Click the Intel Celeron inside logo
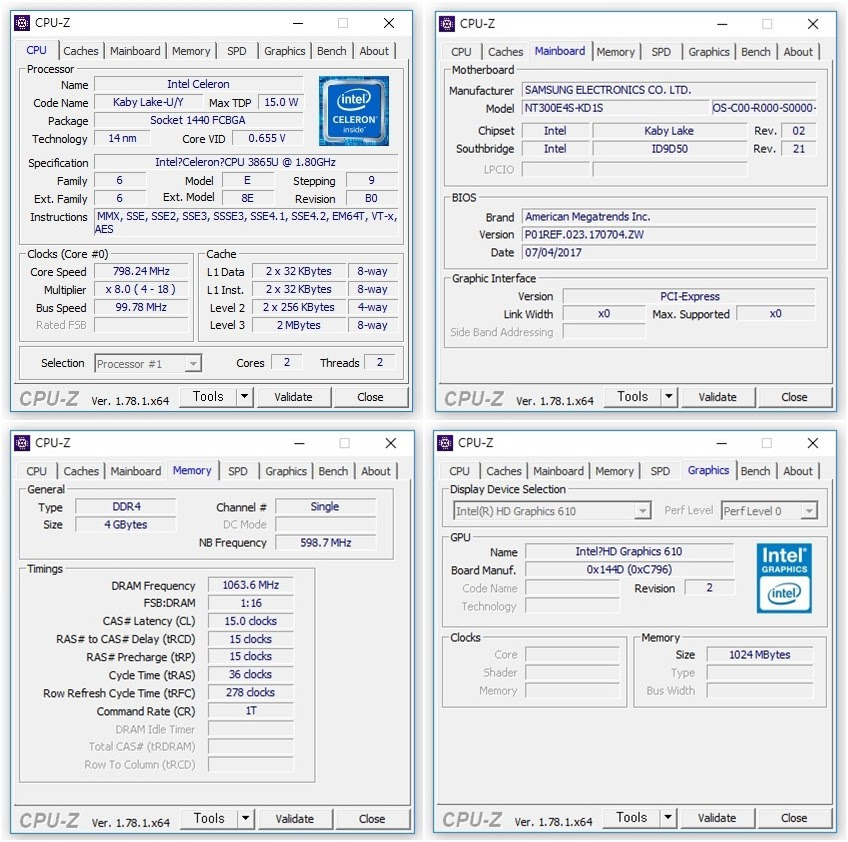This screenshot has width=848, height=842. [354, 111]
